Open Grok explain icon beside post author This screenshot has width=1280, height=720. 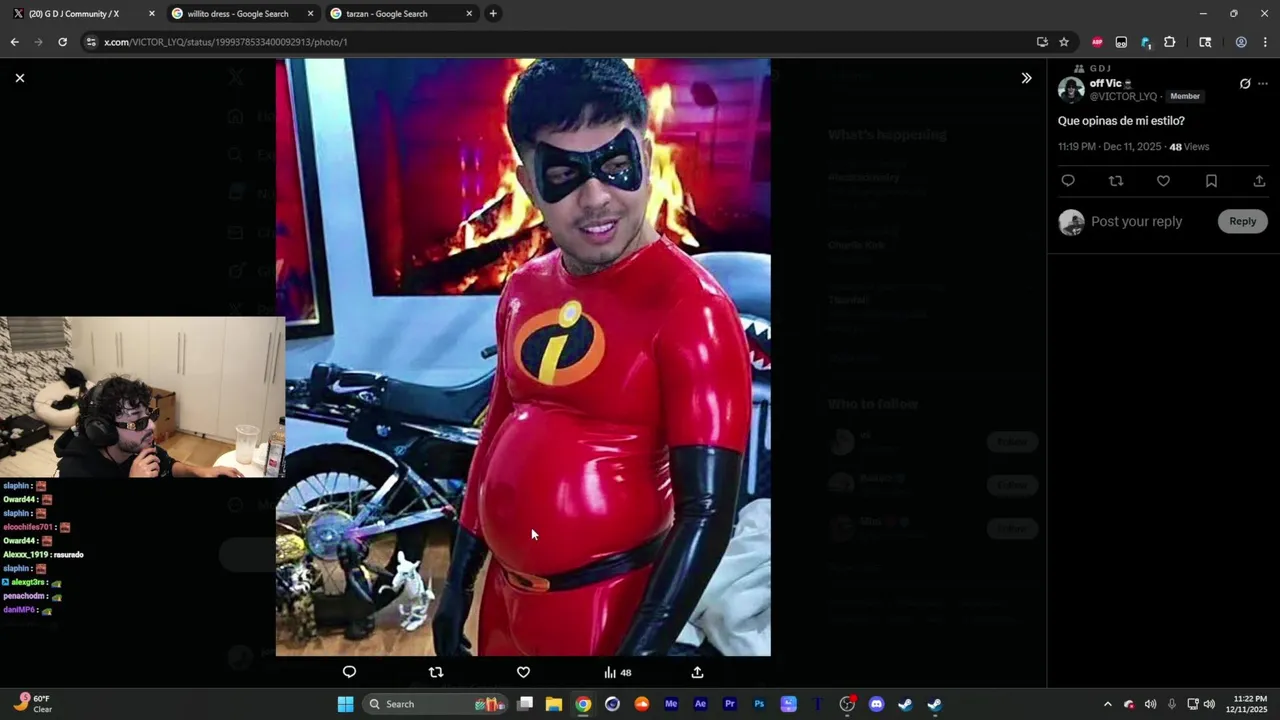(1245, 84)
